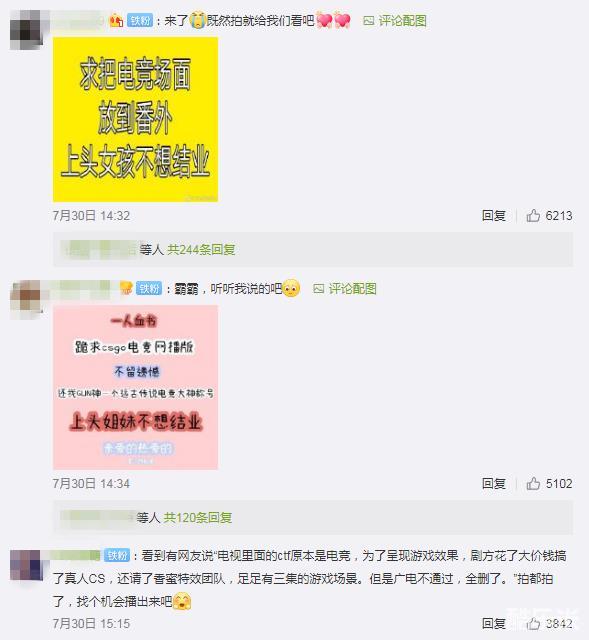The height and width of the screenshot is (640, 589).
Task: Open first commenter's pixelated avatar
Action: pyautogui.click(x=26, y=30)
